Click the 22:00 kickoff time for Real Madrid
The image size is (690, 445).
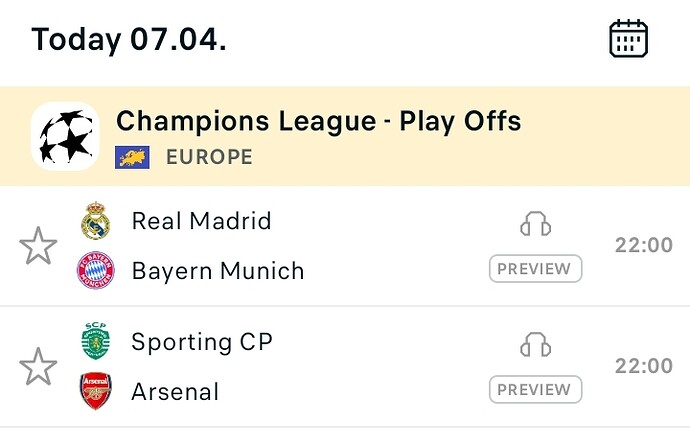tap(643, 246)
